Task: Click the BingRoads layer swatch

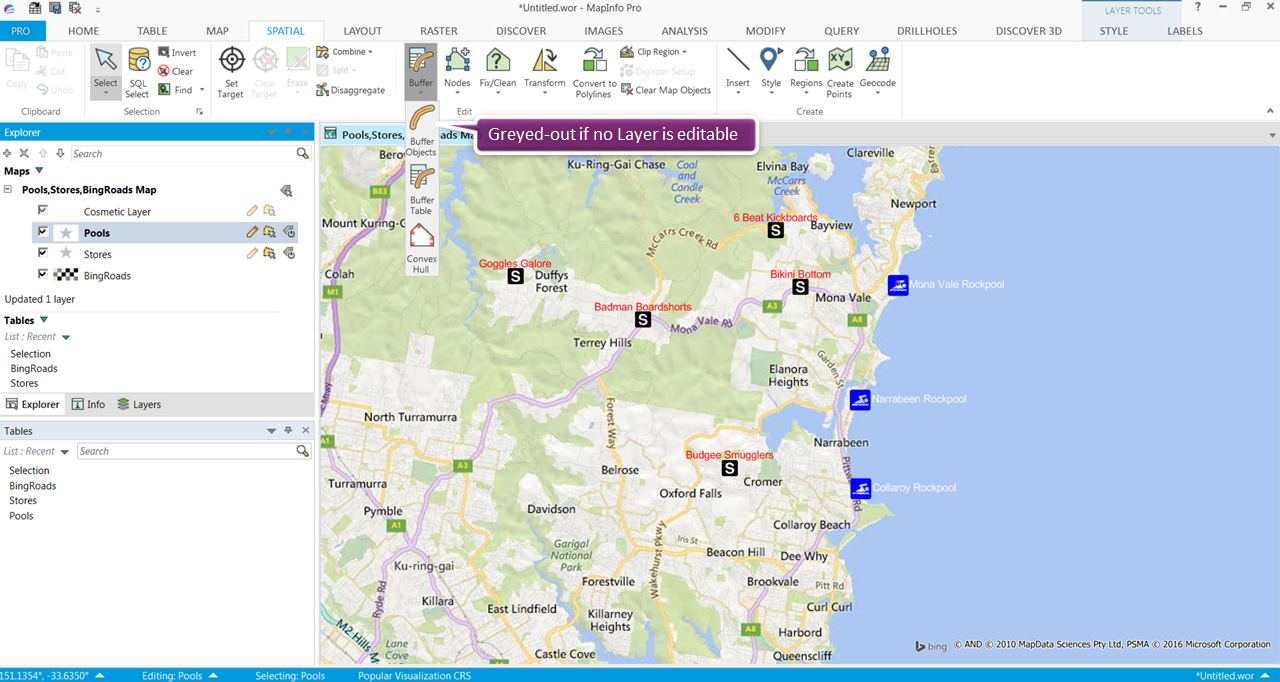Action: pos(66,275)
